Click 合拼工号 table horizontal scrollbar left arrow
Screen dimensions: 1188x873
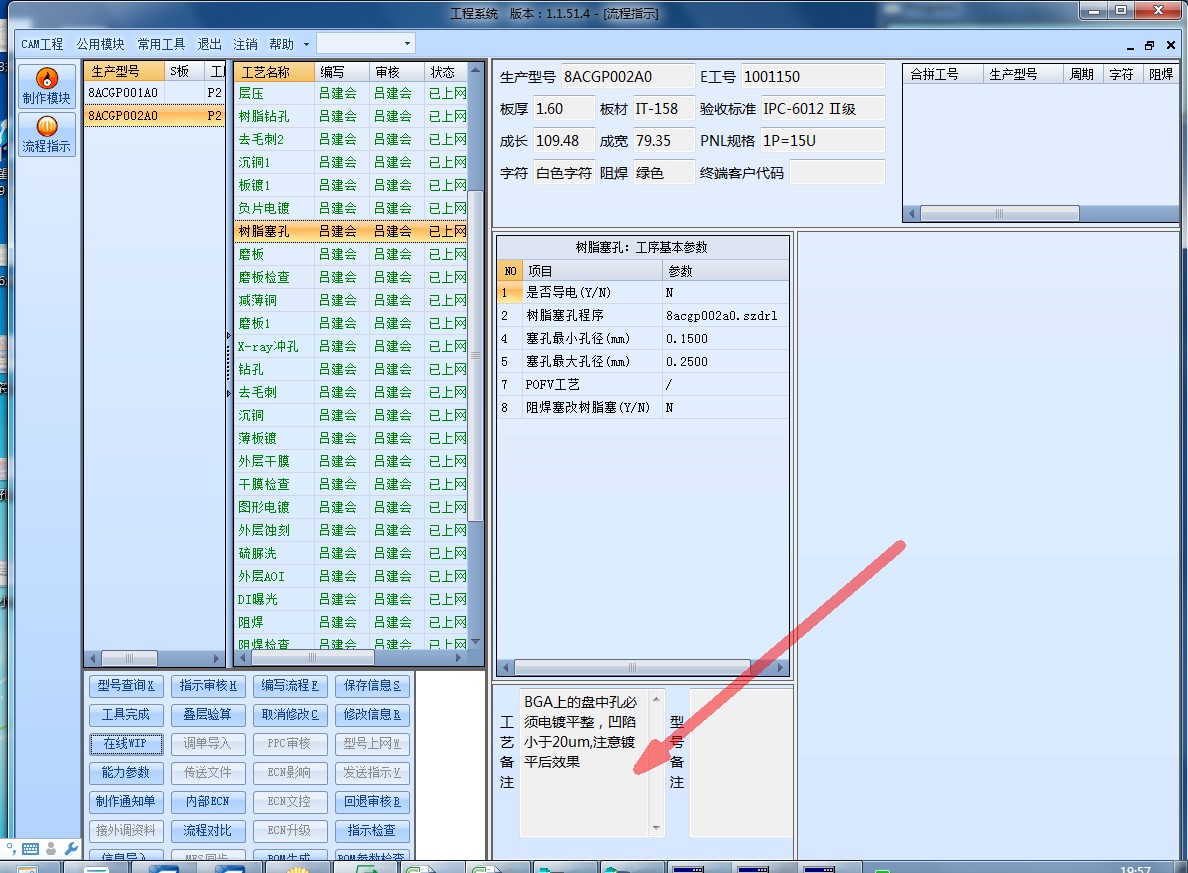[x=912, y=214]
